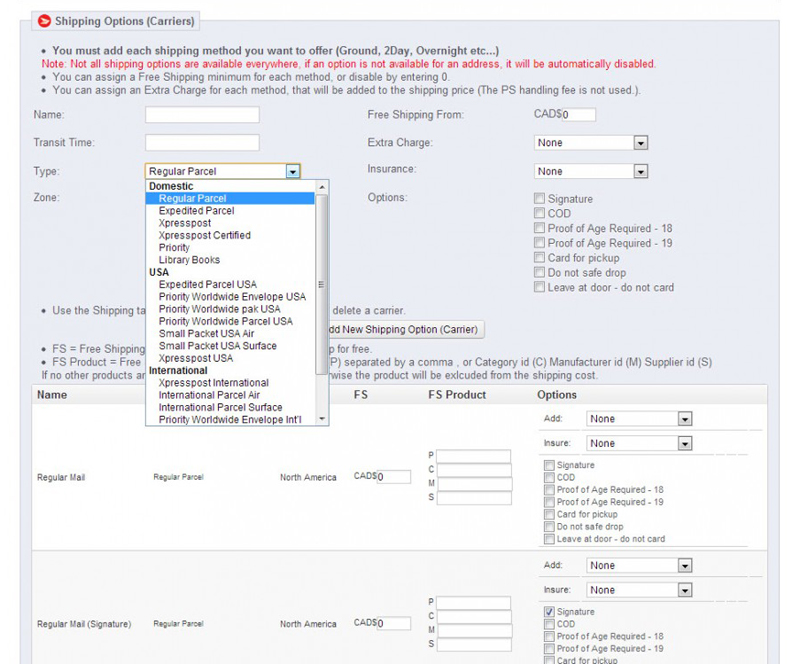Enable the top COD checkbox

click(539, 213)
